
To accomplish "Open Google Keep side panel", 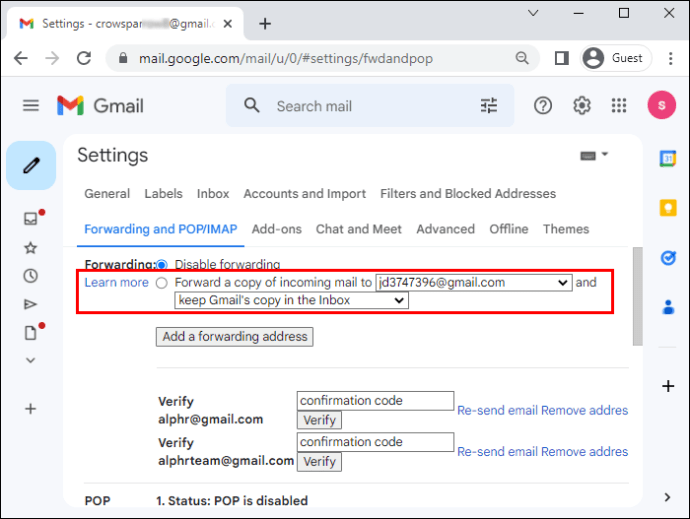I will click(668, 207).
